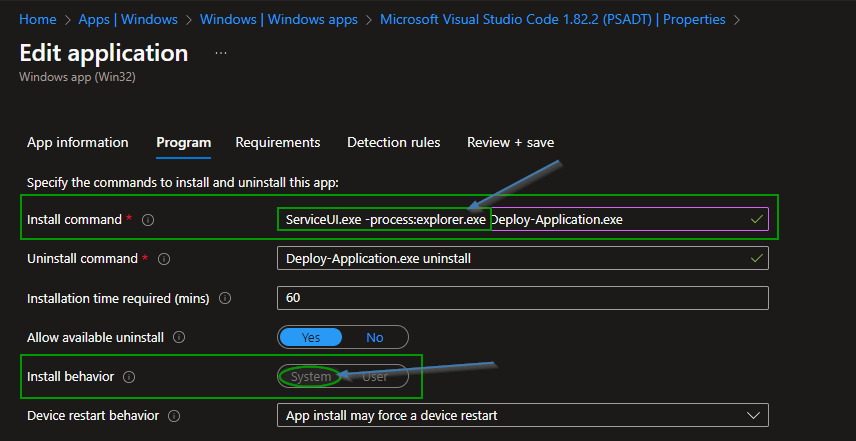
Task: Select System install behavior
Action: [x=310, y=377]
